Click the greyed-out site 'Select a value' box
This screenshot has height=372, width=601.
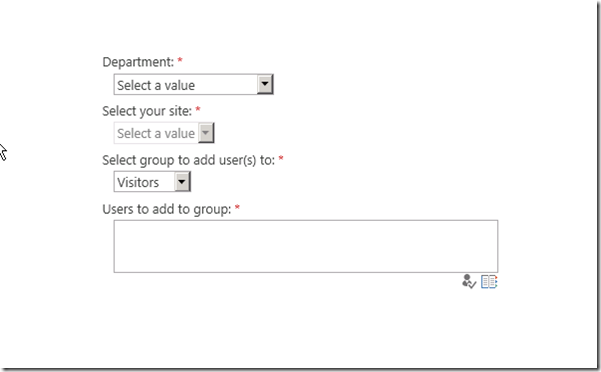coord(164,133)
